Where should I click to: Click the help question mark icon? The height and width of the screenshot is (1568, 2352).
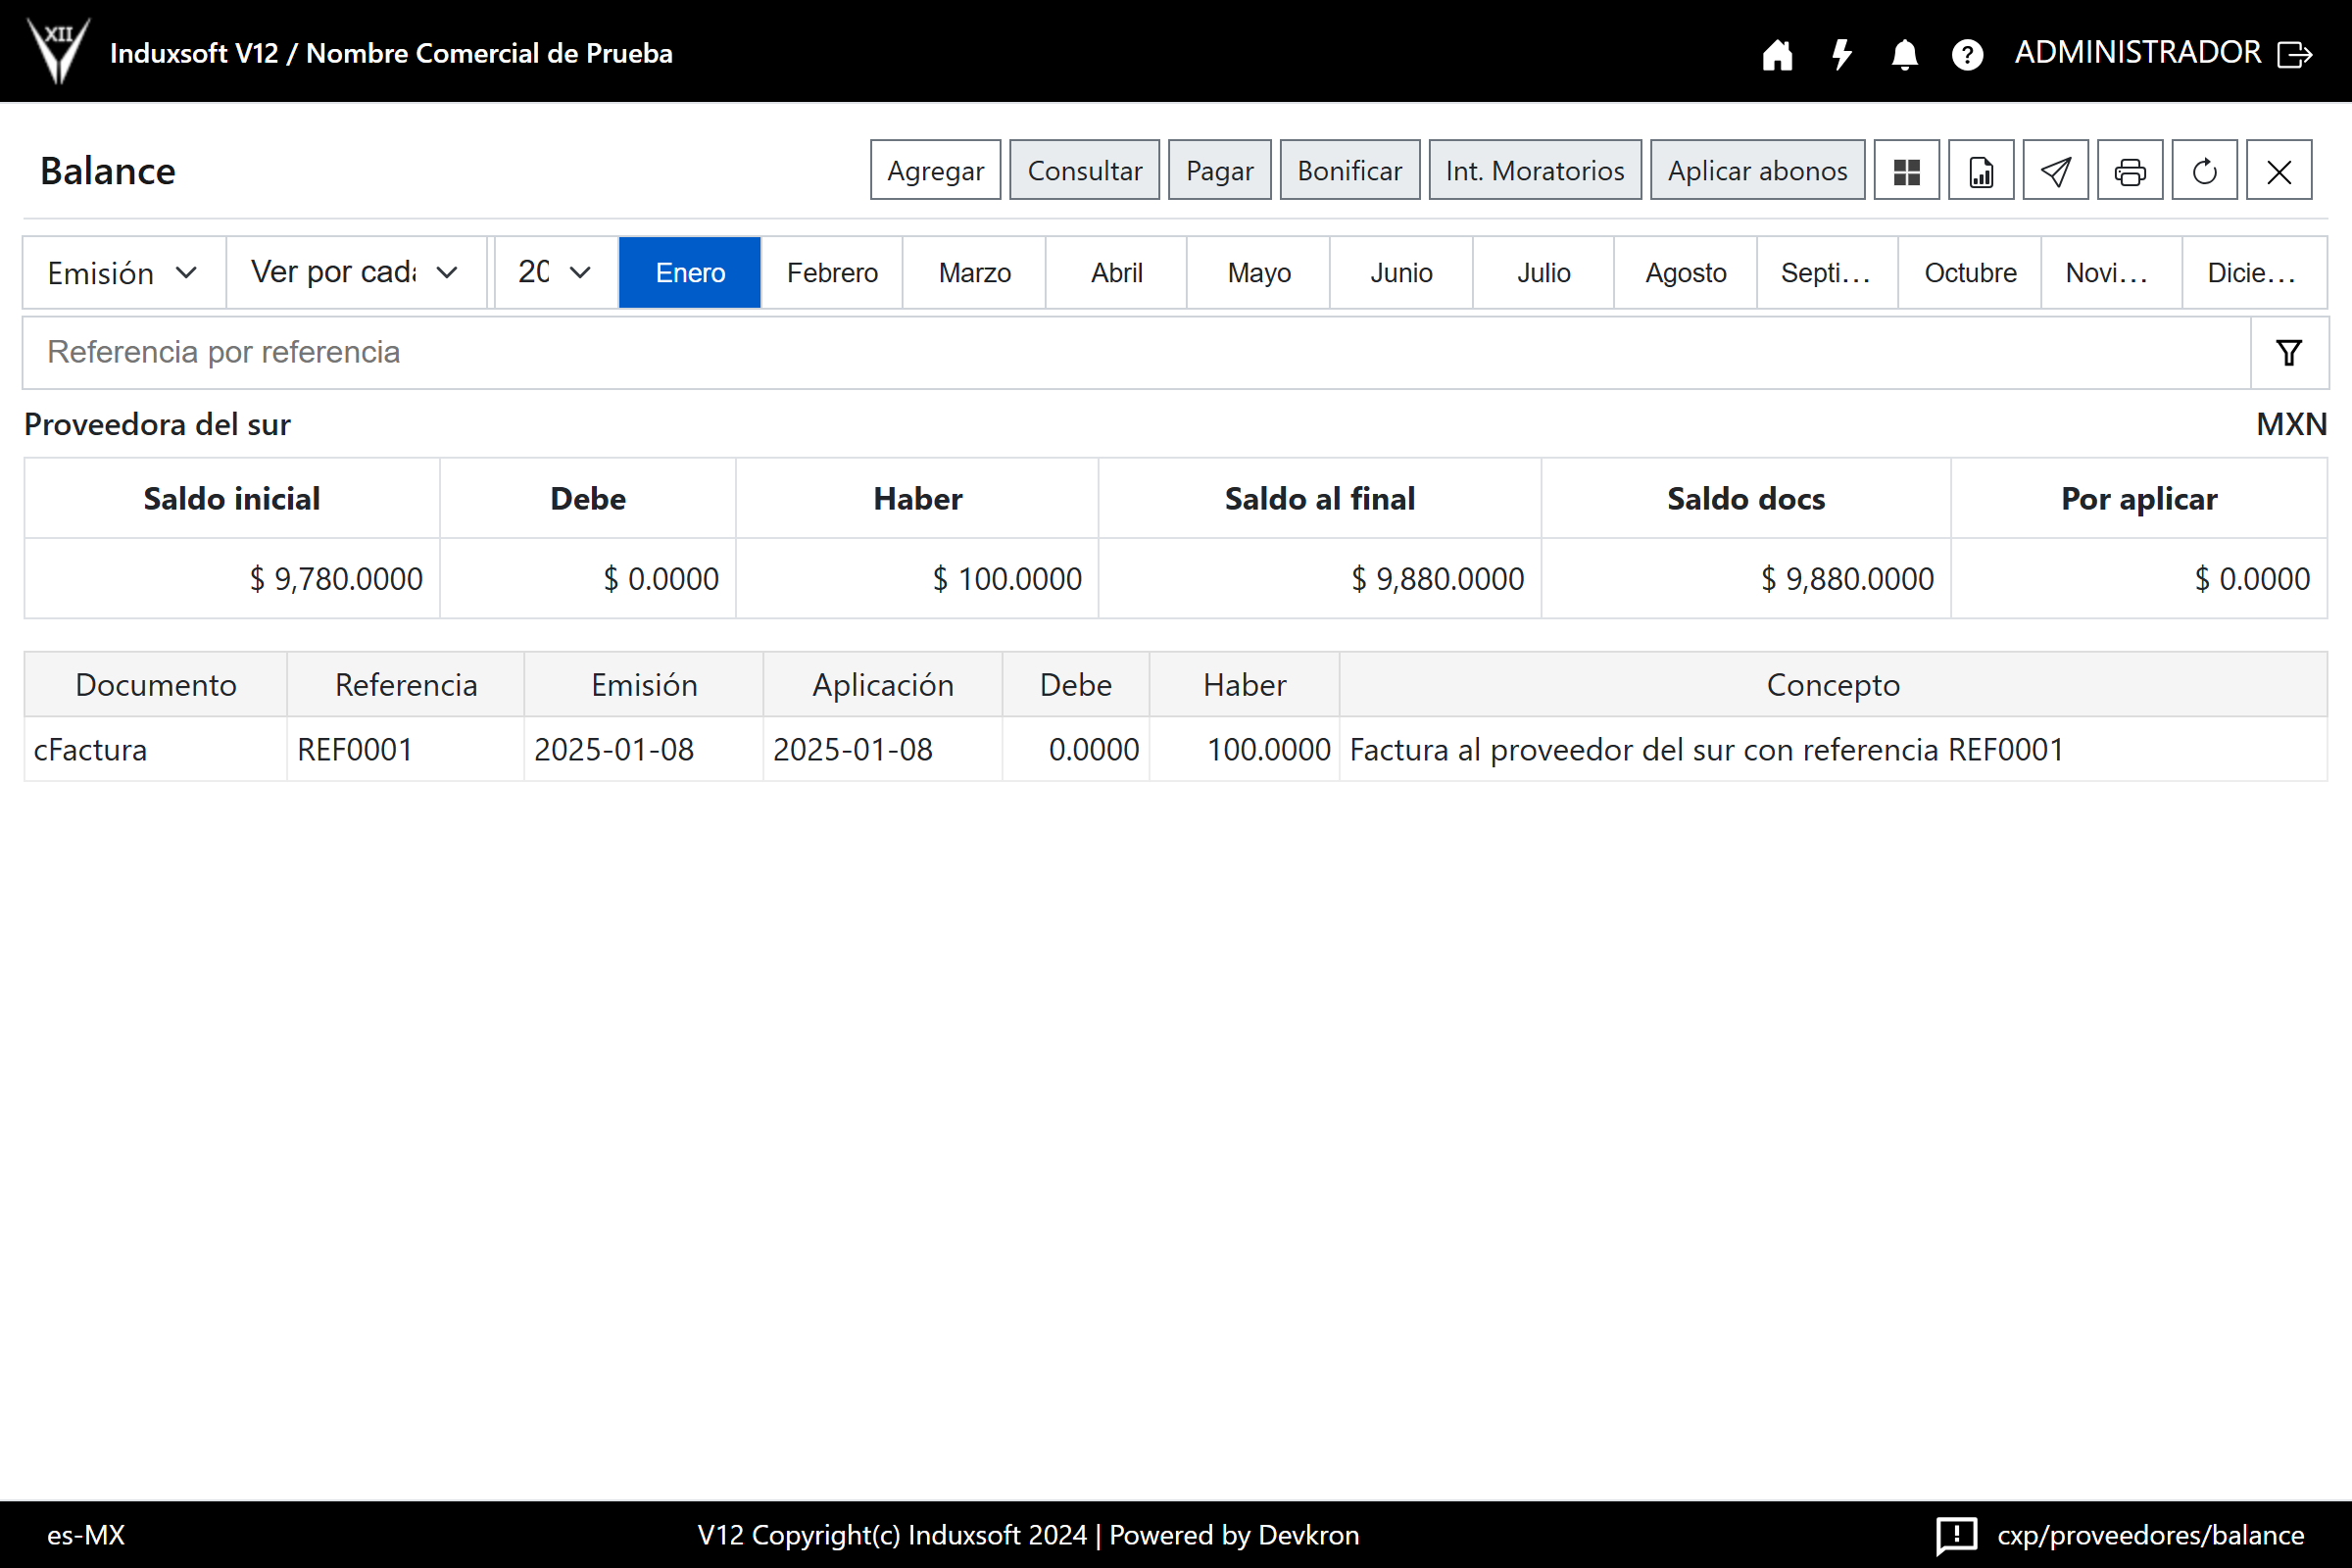click(1967, 54)
